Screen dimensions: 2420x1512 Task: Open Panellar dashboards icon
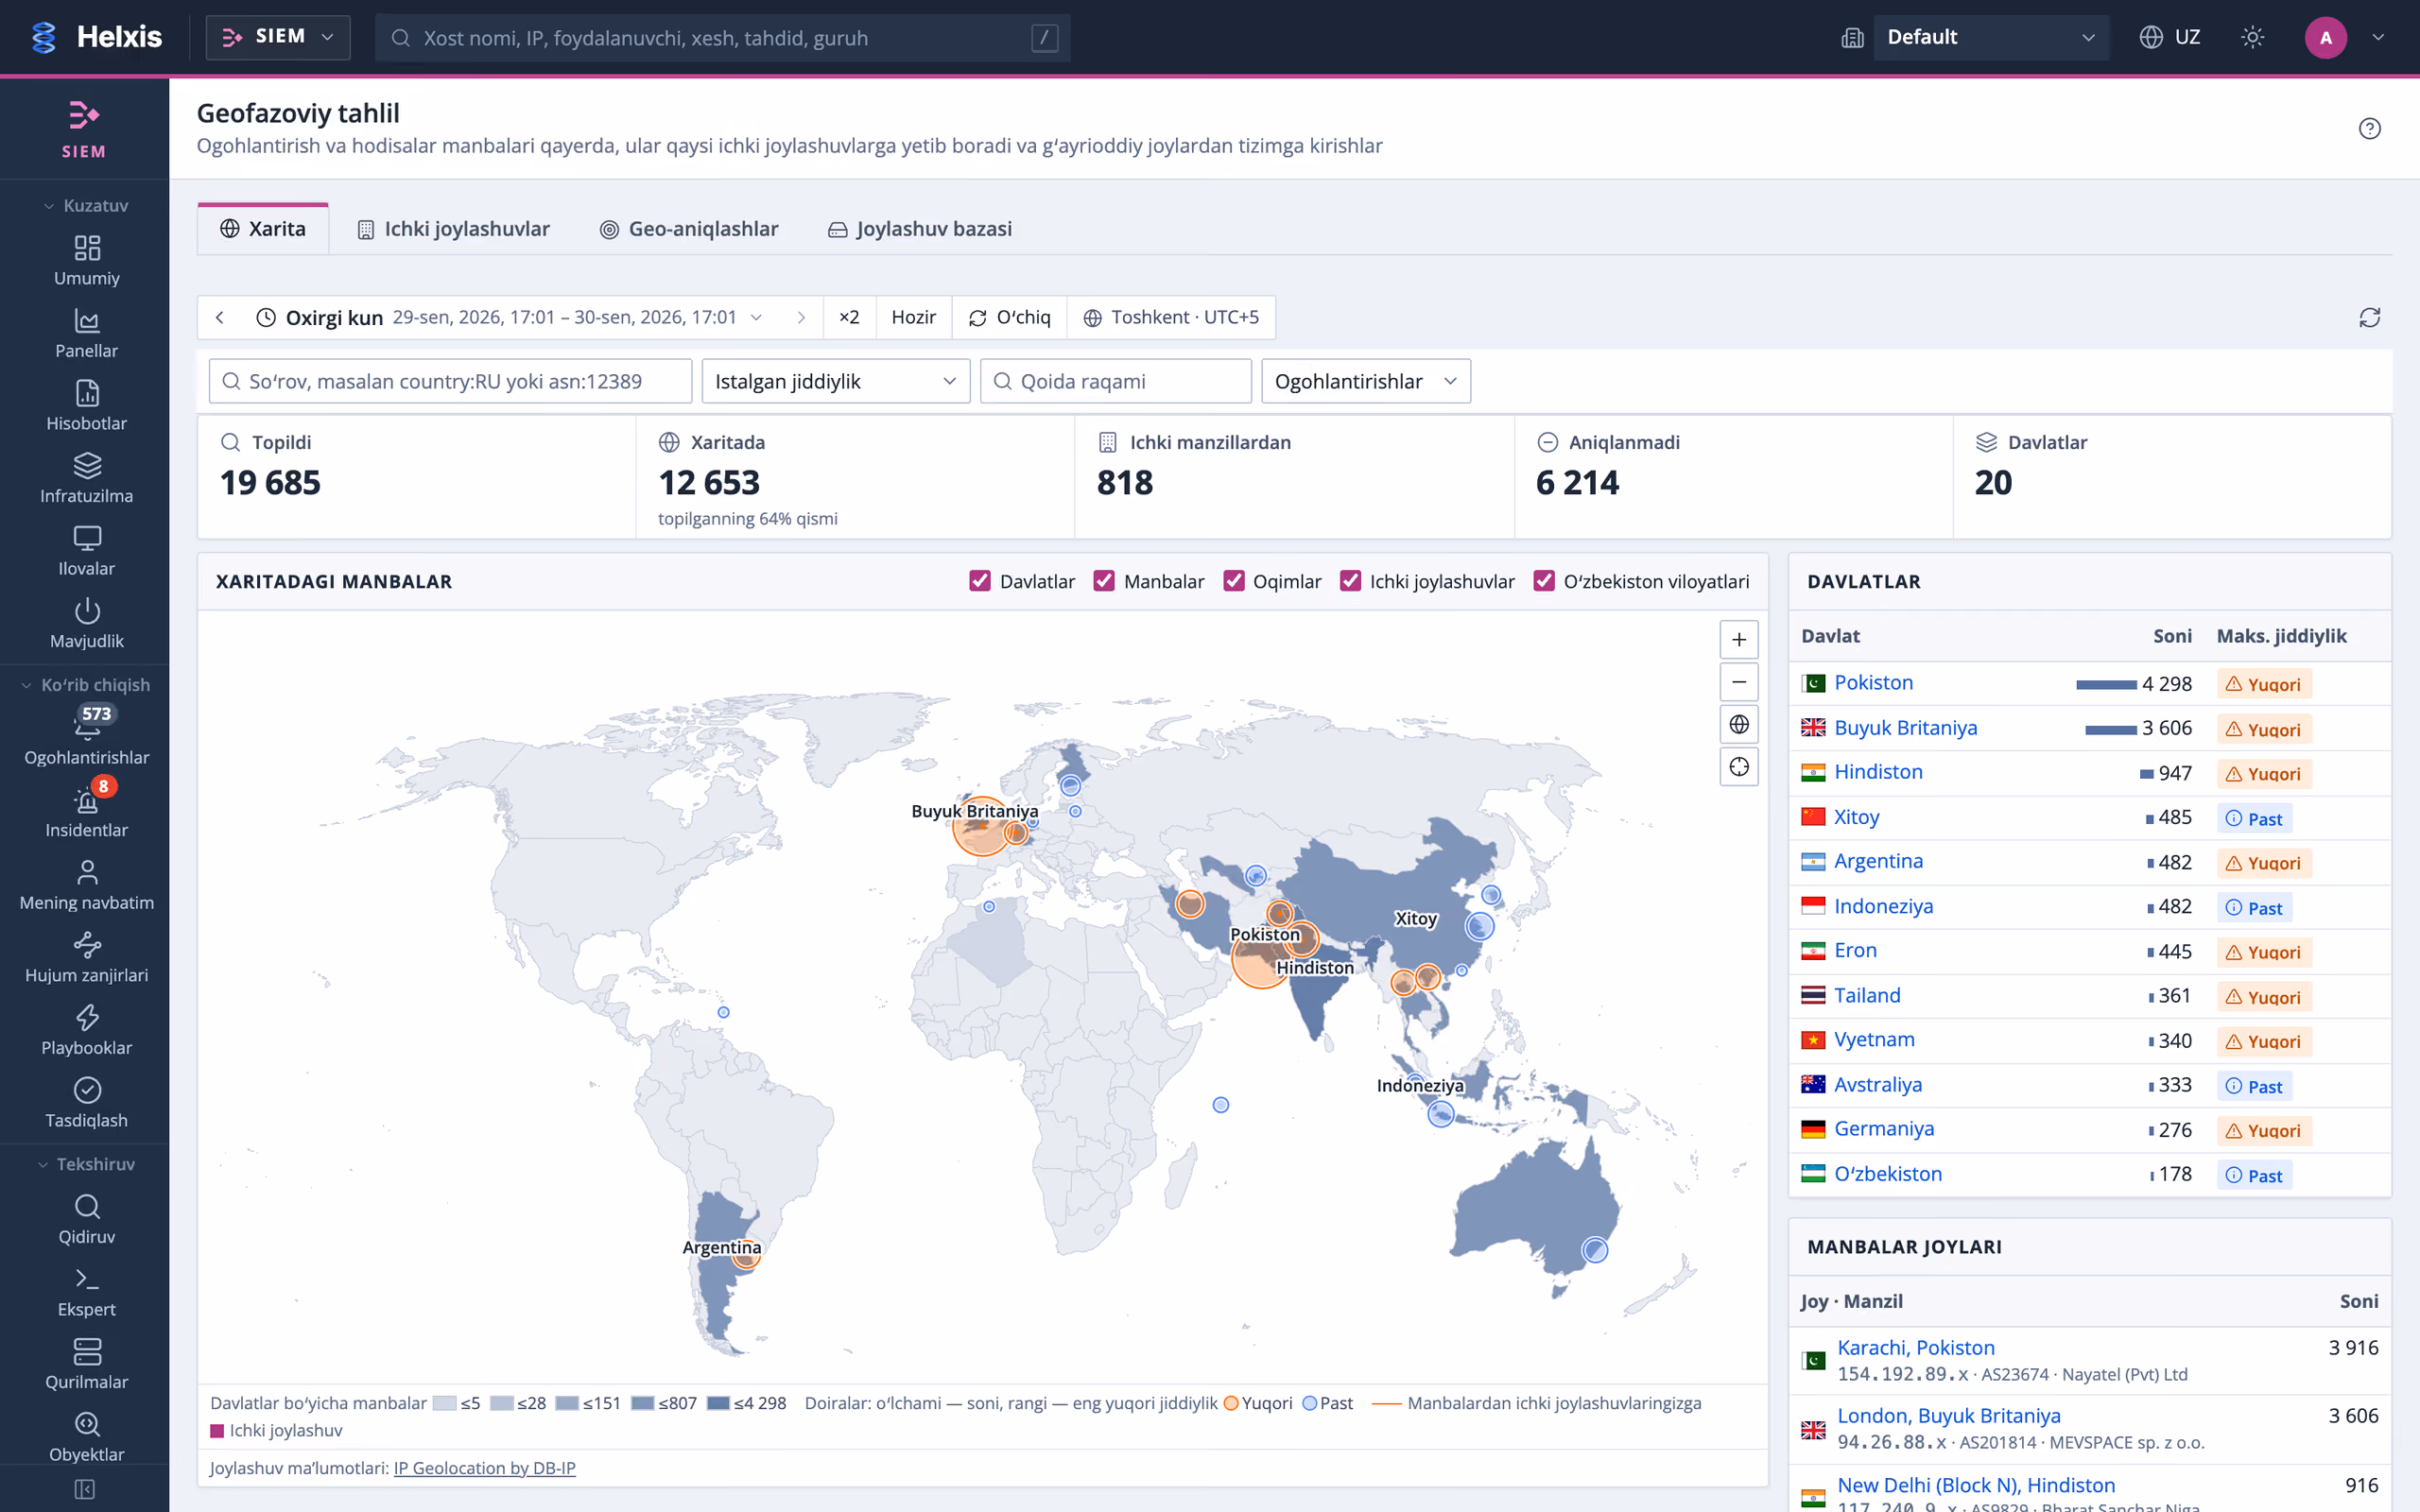(86, 334)
